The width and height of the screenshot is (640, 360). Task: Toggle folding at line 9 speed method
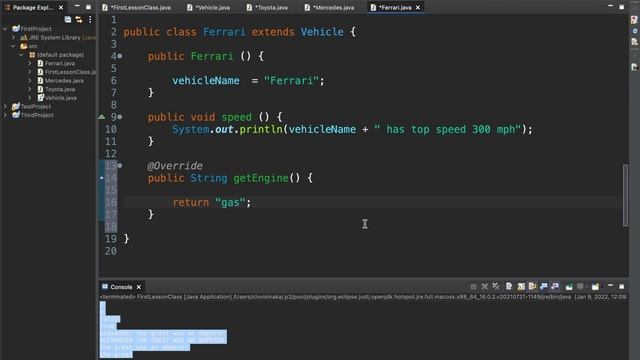(120, 117)
